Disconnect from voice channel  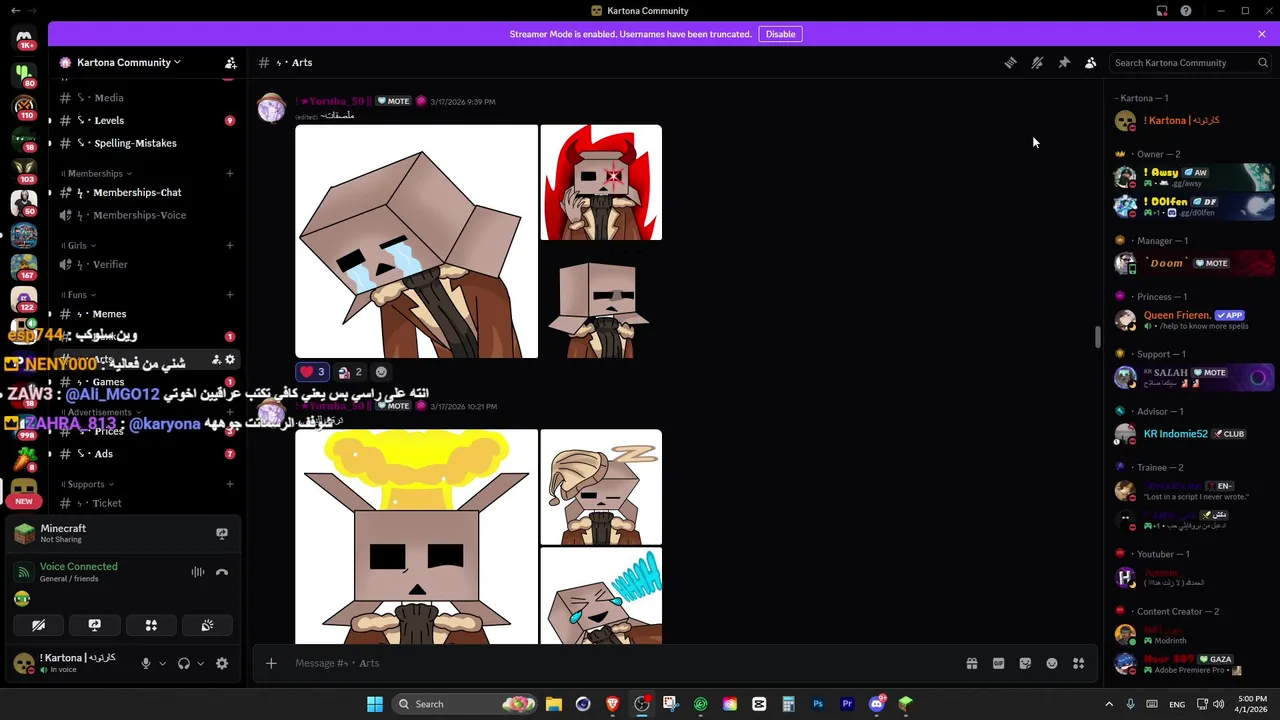(x=222, y=572)
